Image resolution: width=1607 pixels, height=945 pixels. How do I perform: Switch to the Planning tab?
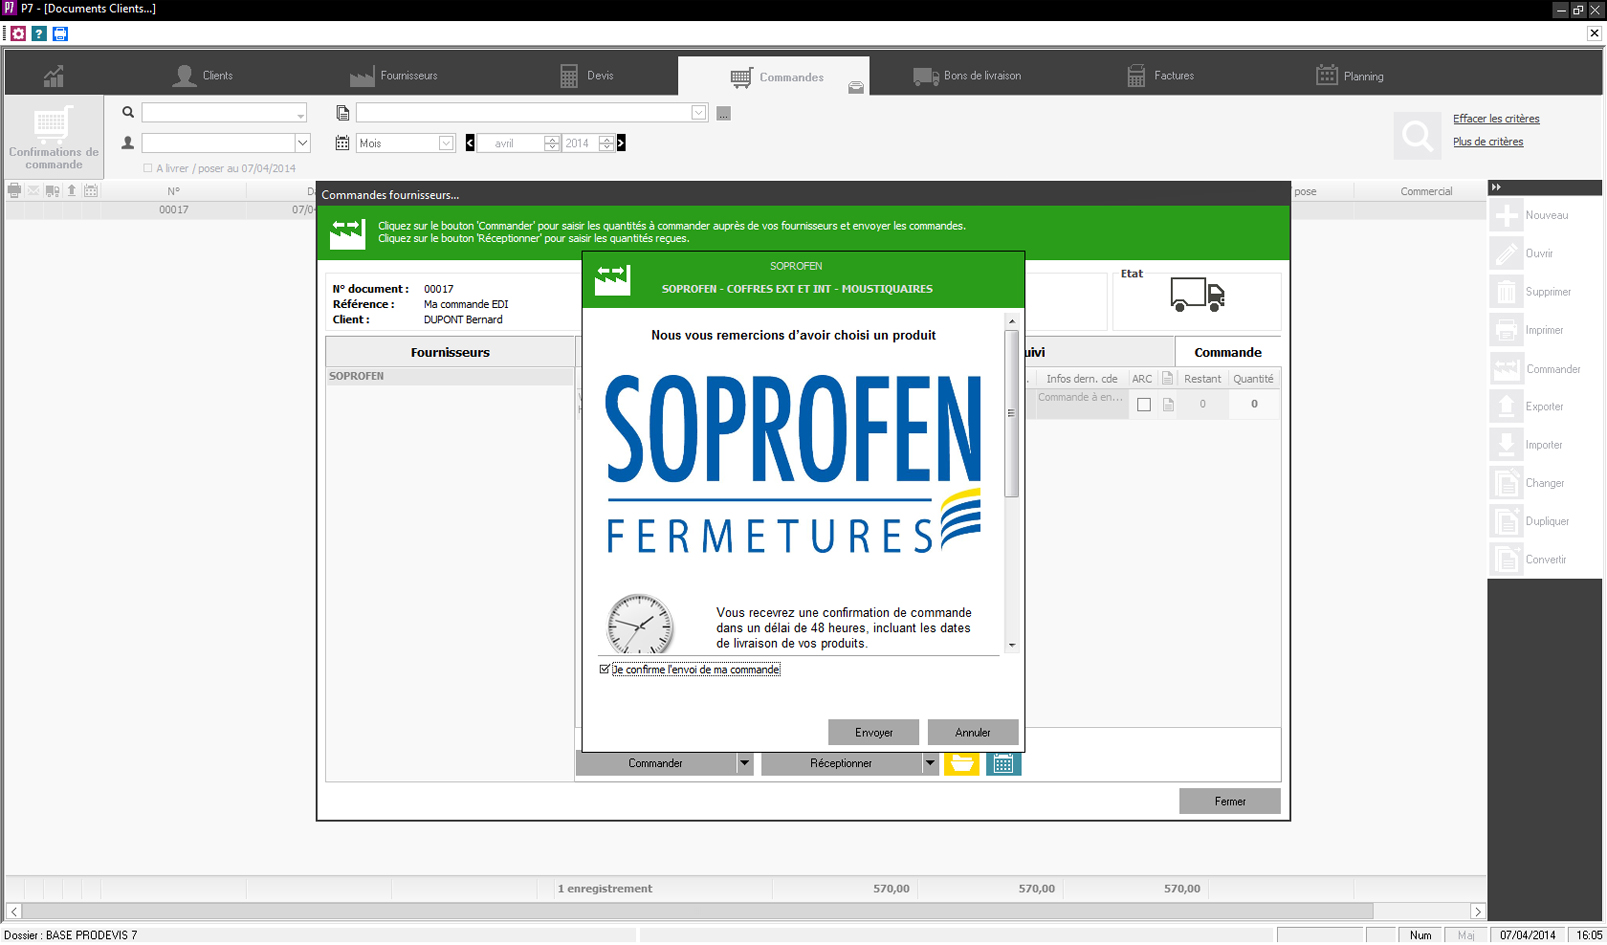coord(1350,76)
